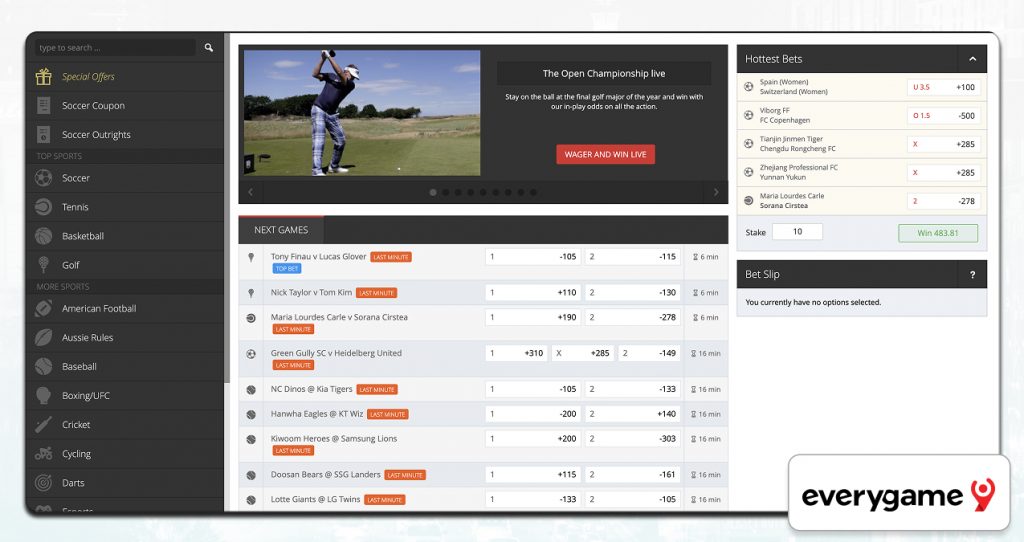Select the Soccer ball icon in Top Sports
This screenshot has width=1024, height=542.
[44, 178]
